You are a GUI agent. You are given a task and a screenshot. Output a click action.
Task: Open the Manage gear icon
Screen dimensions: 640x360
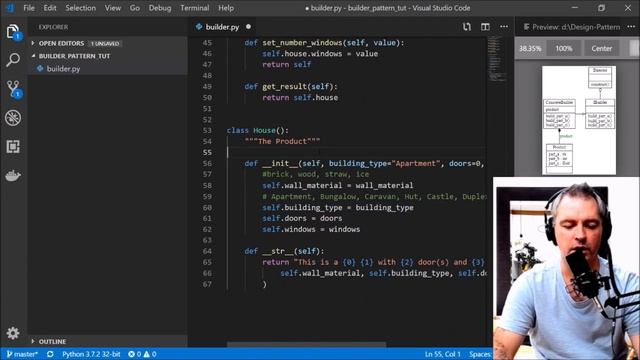13,333
